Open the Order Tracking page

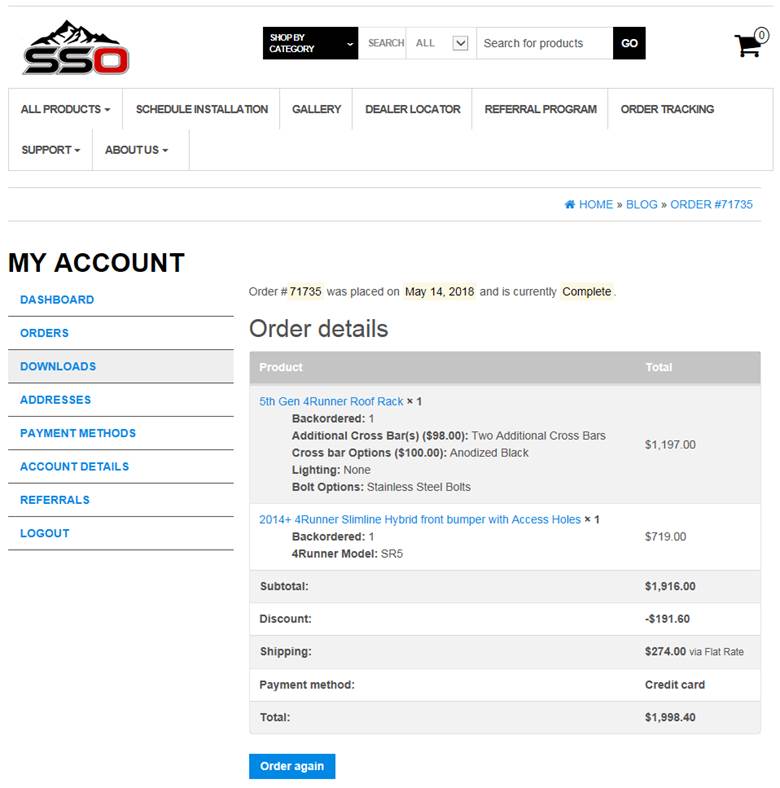pyautogui.click(x=667, y=109)
